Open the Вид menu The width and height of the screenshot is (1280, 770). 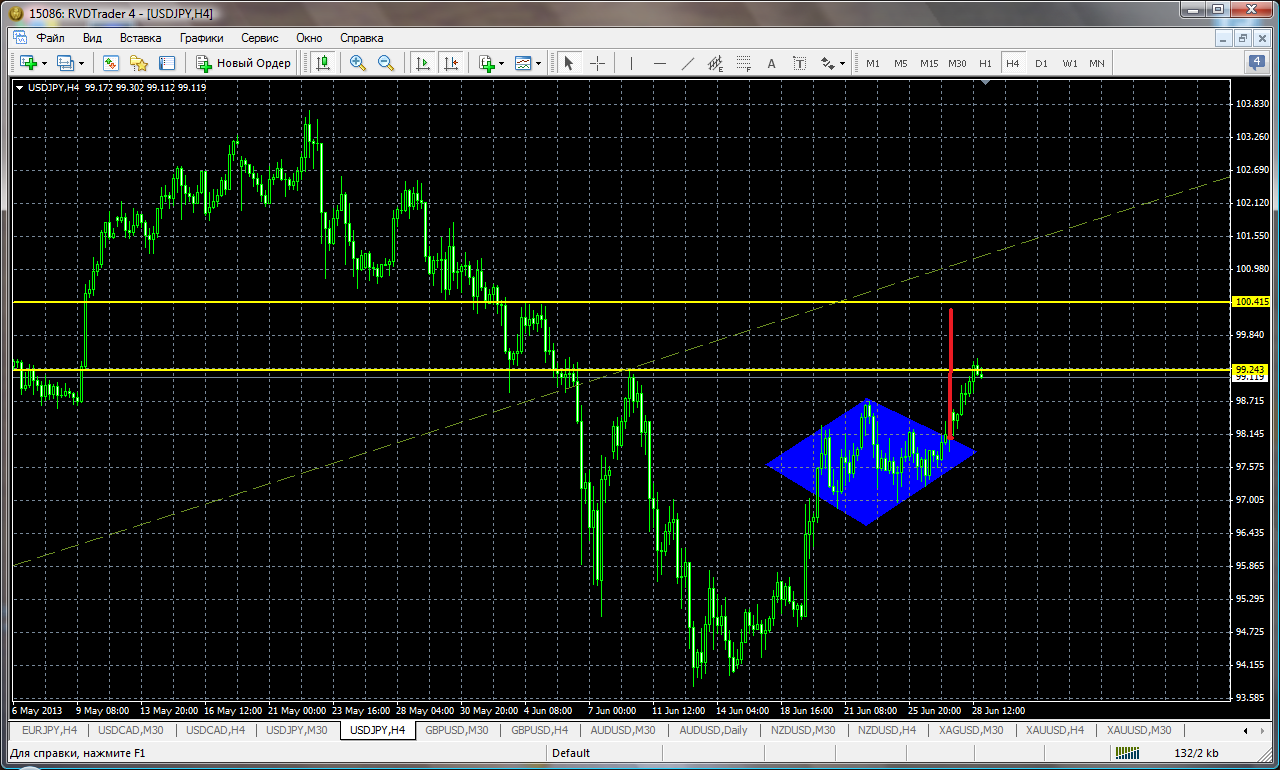tap(93, 38)
